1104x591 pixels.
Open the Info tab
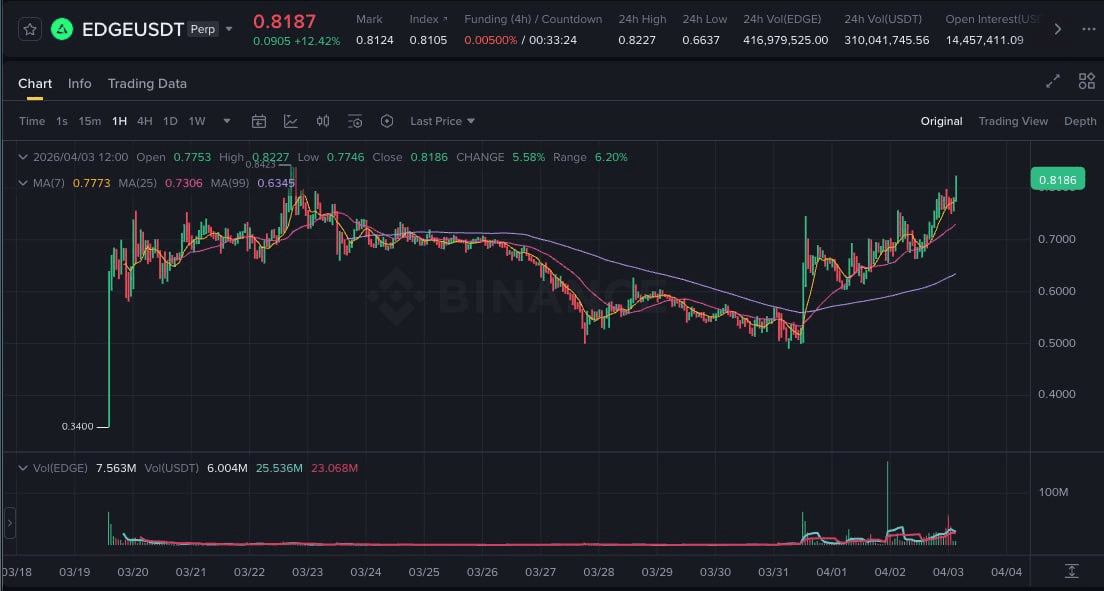pos(79,83)
